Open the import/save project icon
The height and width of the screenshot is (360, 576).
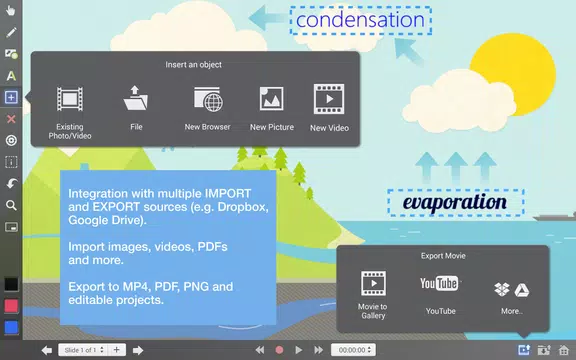point(544,350)
